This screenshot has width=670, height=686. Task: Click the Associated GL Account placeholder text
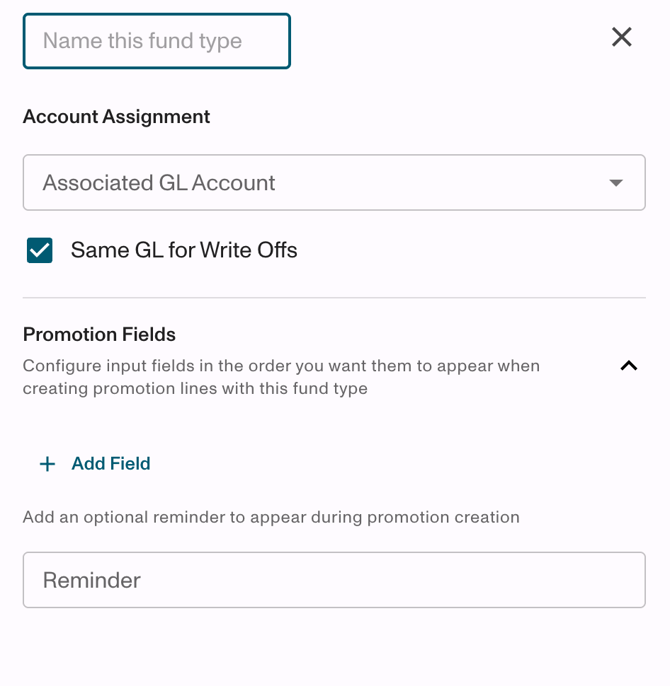[x=159, y=183]
